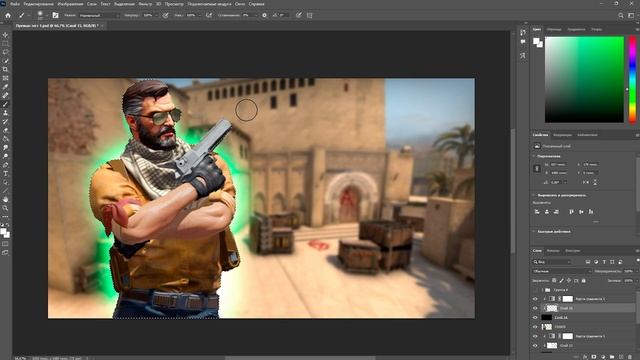Open the Изображение menu
The image size is (640, 360).
pos(70,4)
